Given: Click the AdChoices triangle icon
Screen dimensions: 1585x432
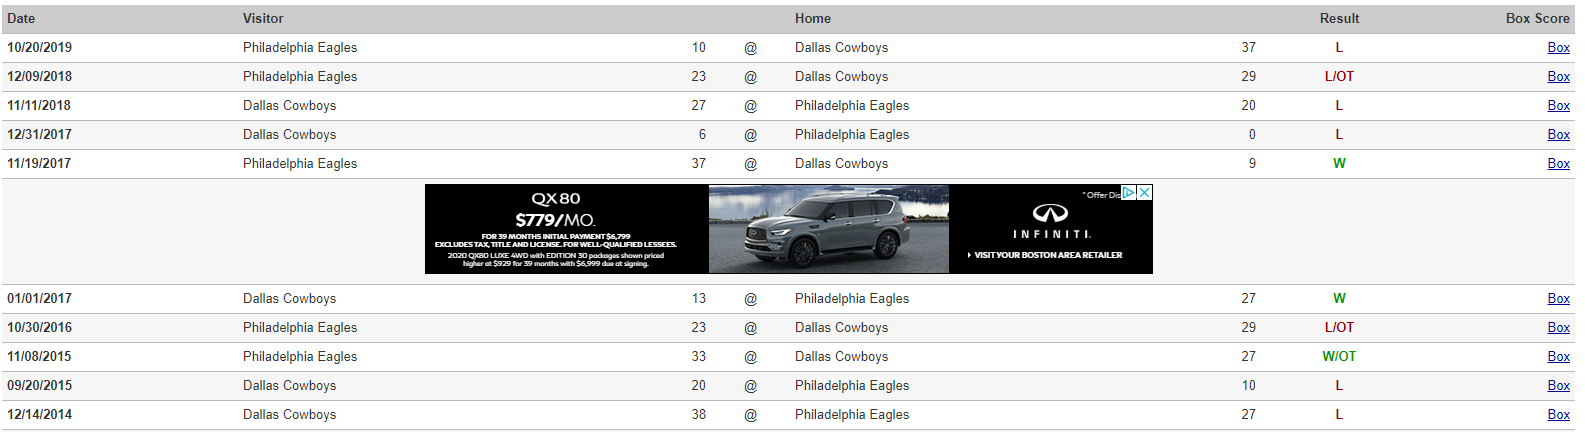Looking at the screenshot, I should 1129,192.
